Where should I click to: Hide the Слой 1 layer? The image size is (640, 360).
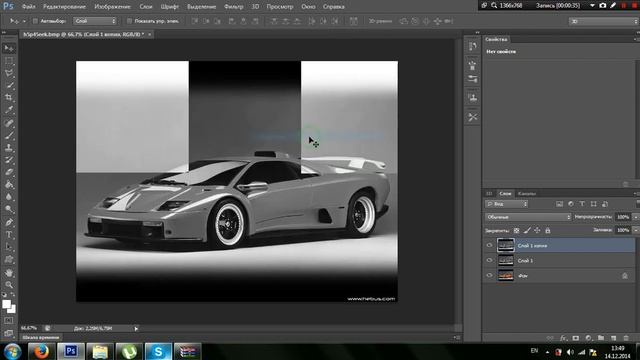pos(489,260)
